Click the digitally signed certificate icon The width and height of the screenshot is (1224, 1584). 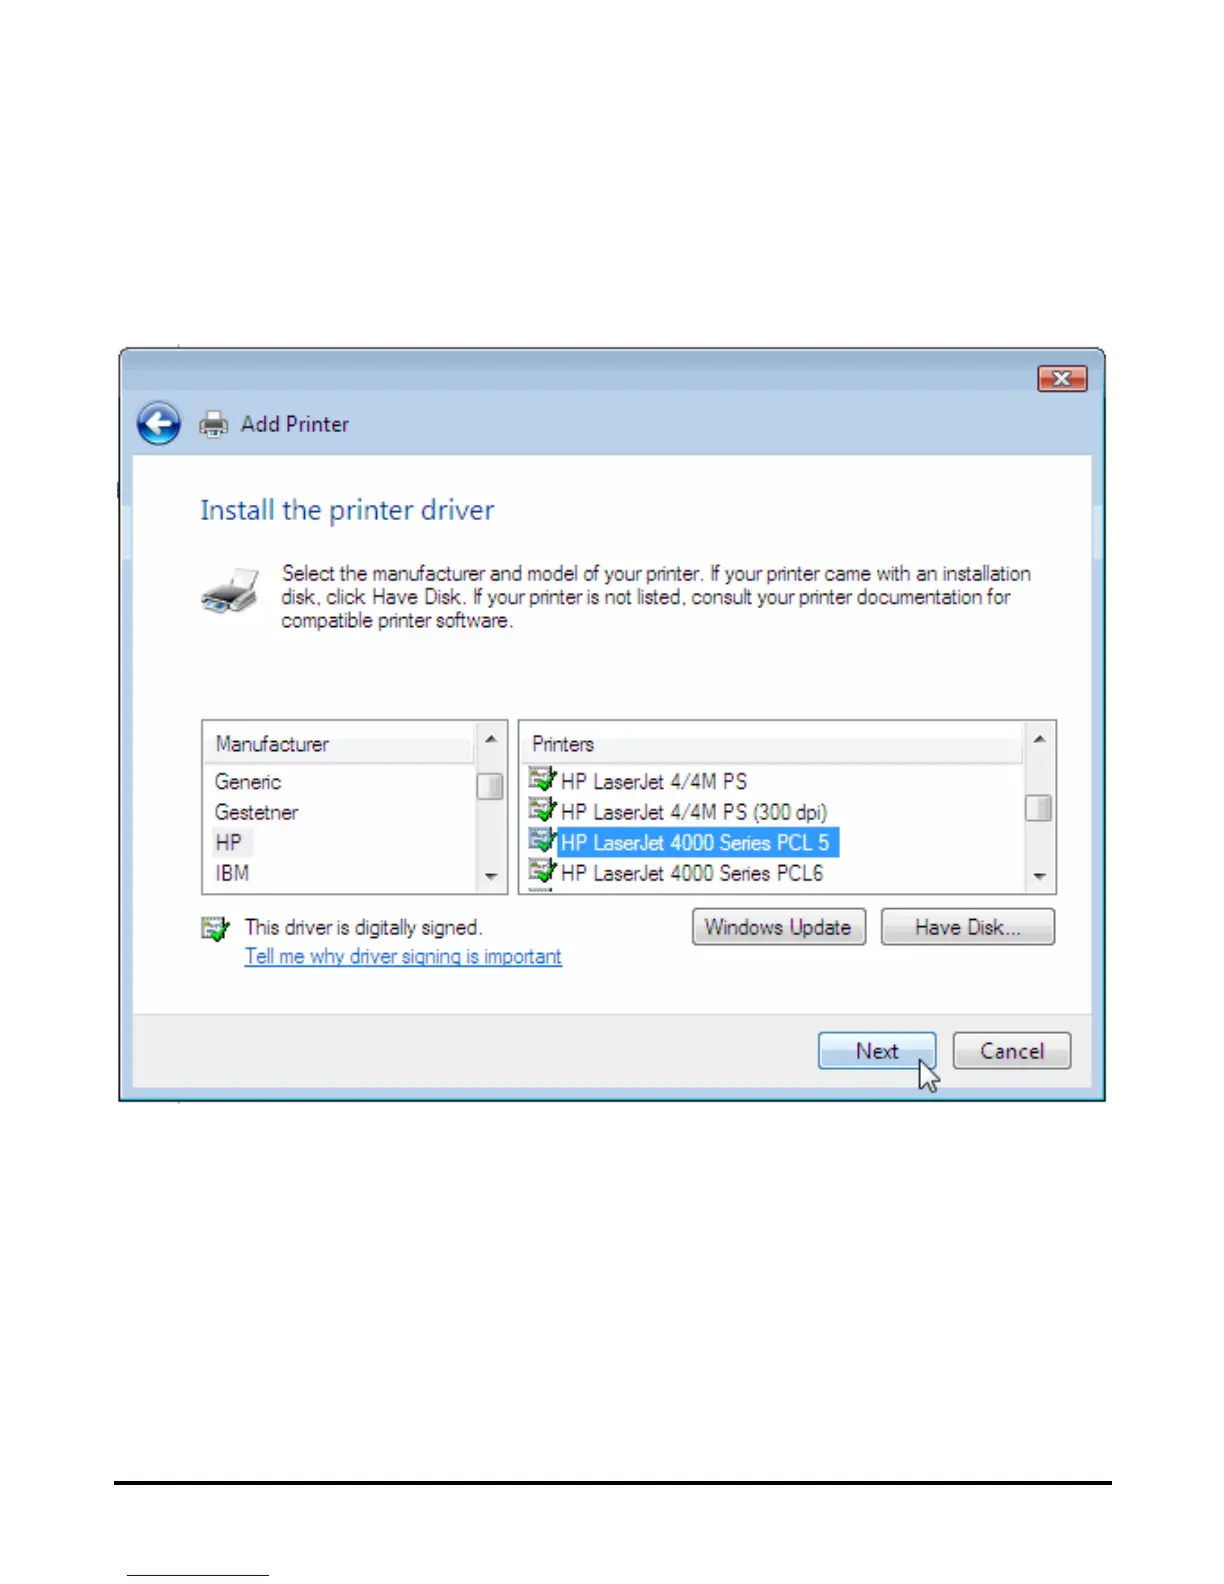tap(215, 928)
